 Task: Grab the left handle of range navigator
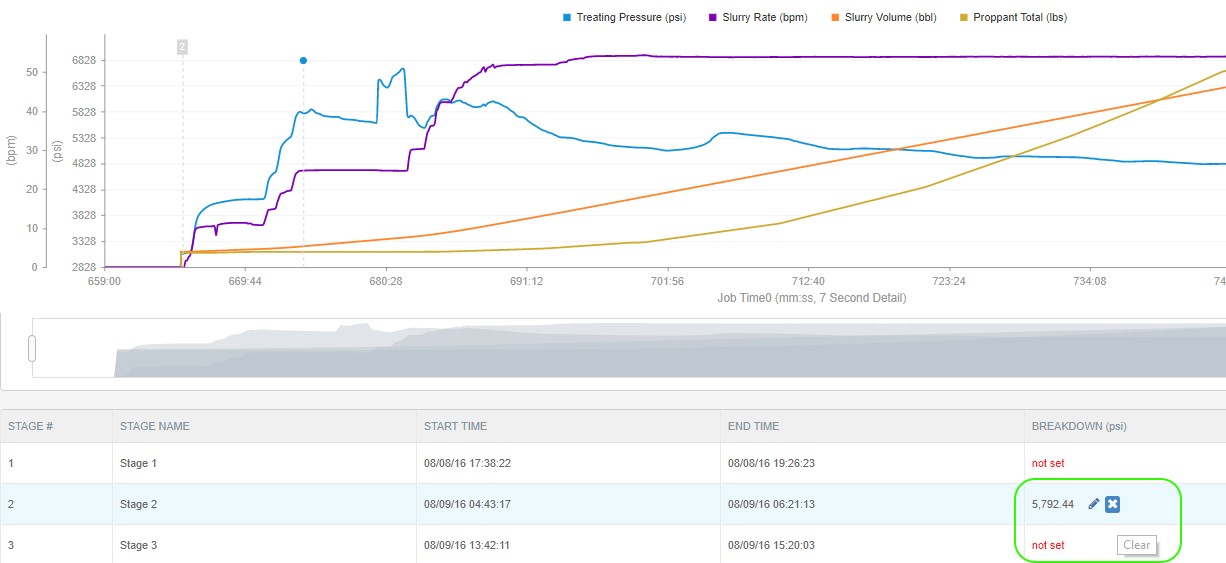[32, 348]
